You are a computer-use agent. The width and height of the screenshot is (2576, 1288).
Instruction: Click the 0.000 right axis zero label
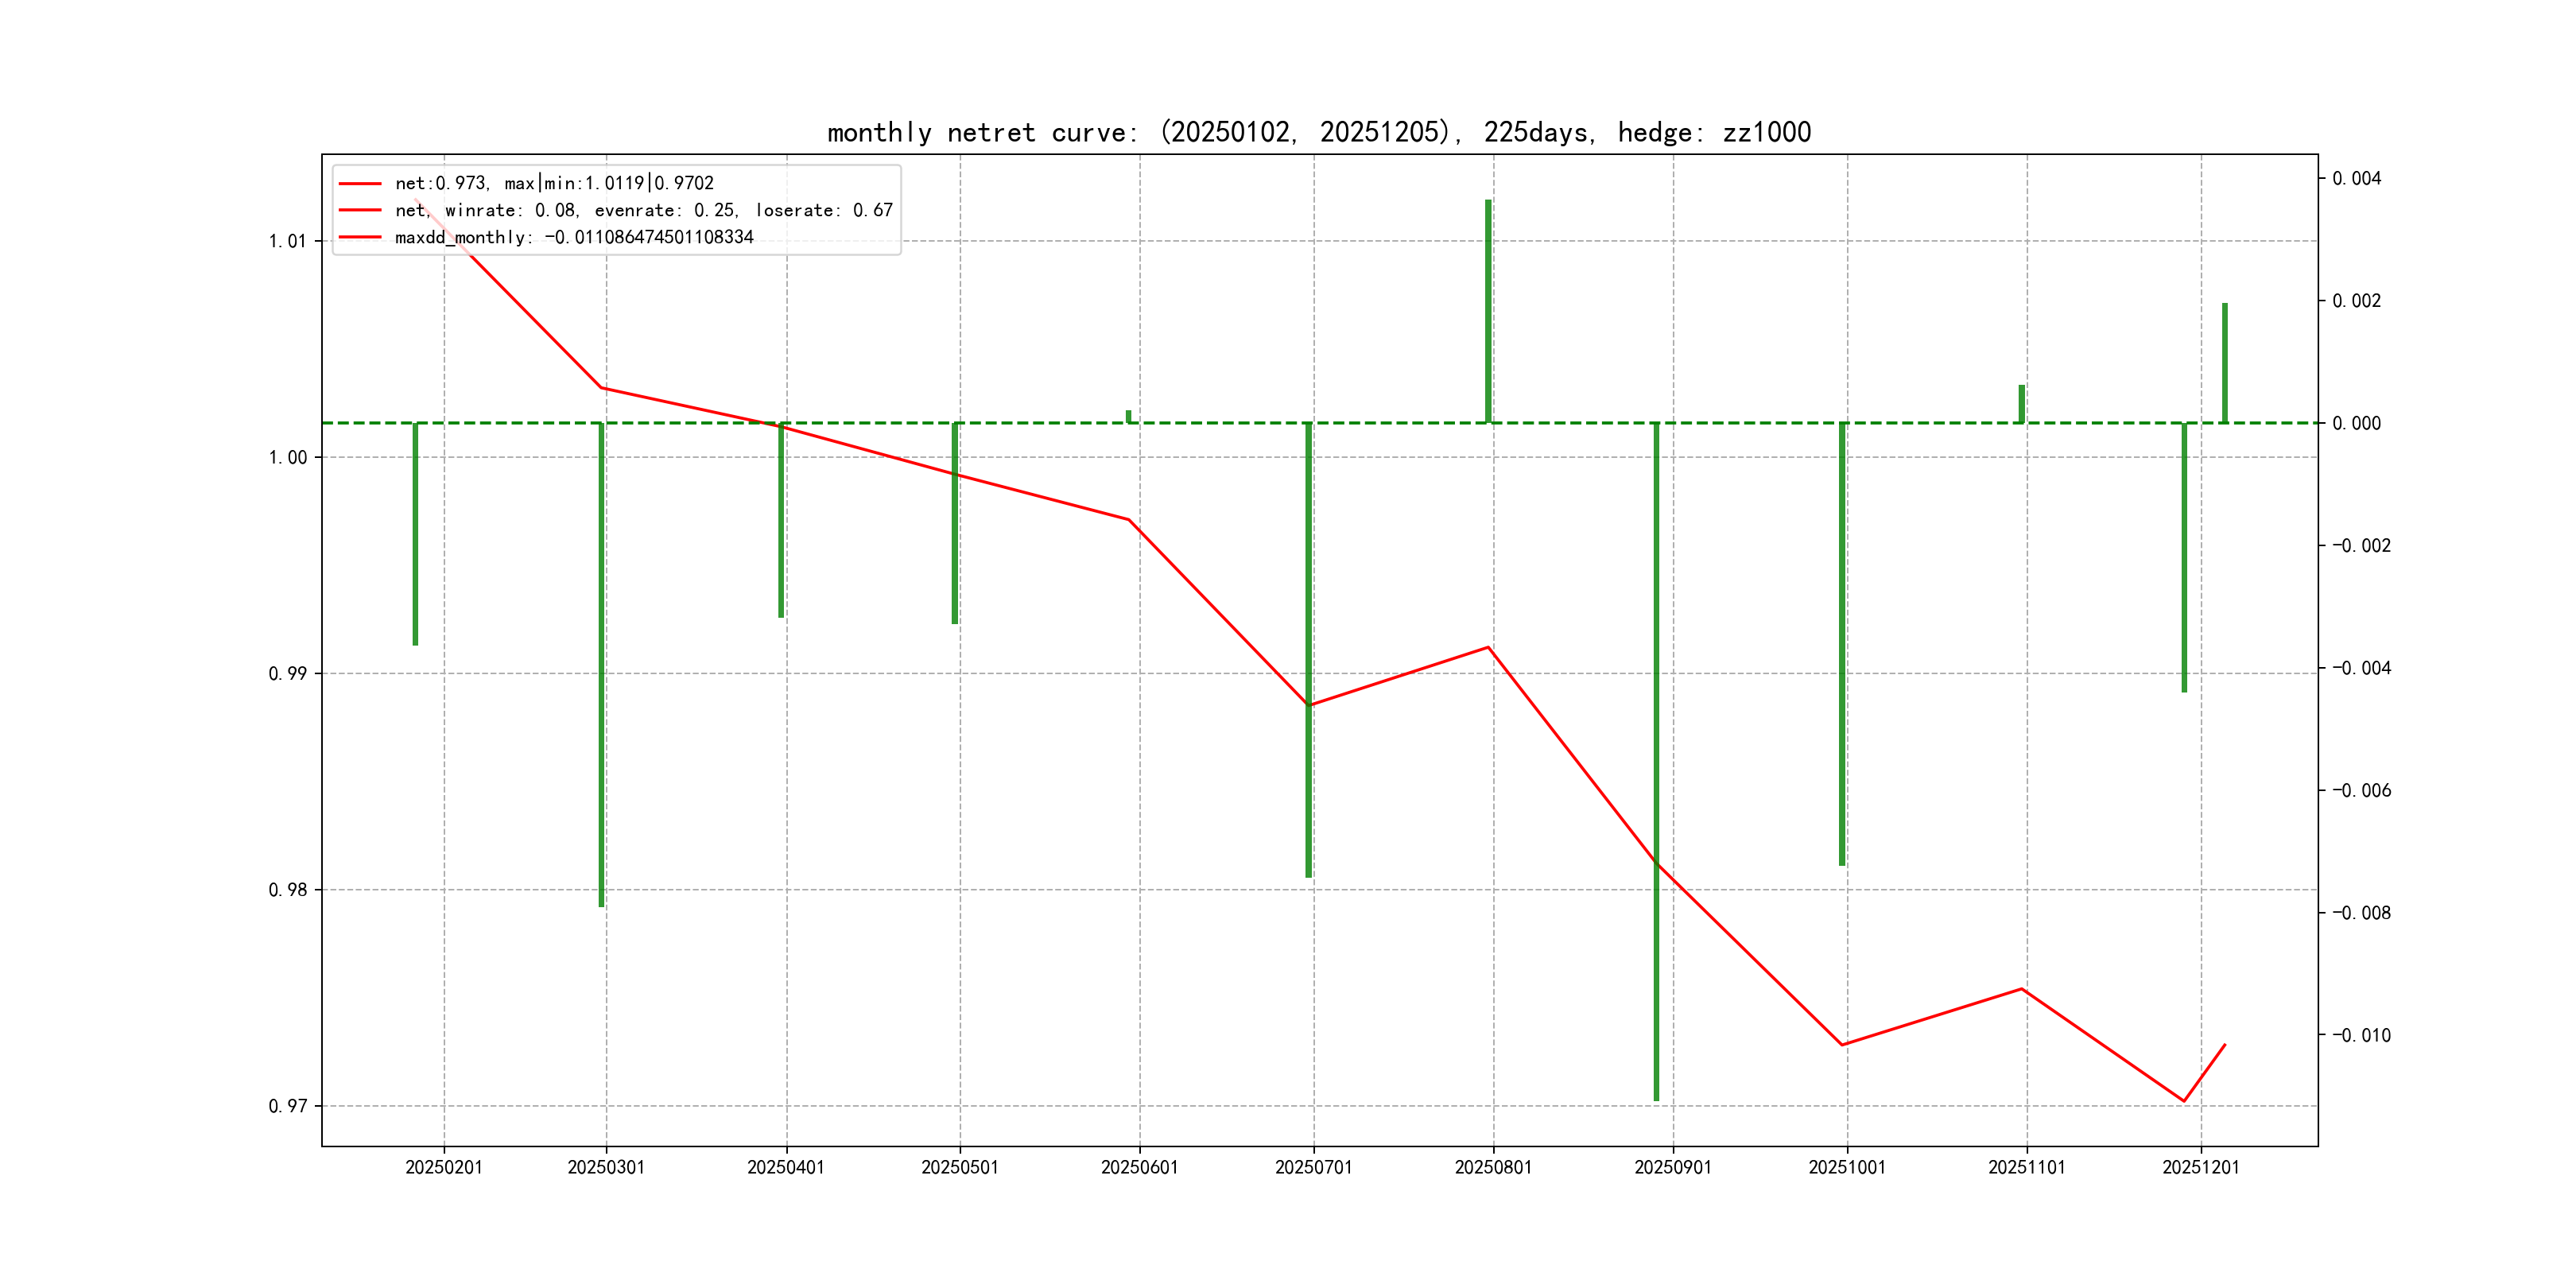[x=2356, y=423]
